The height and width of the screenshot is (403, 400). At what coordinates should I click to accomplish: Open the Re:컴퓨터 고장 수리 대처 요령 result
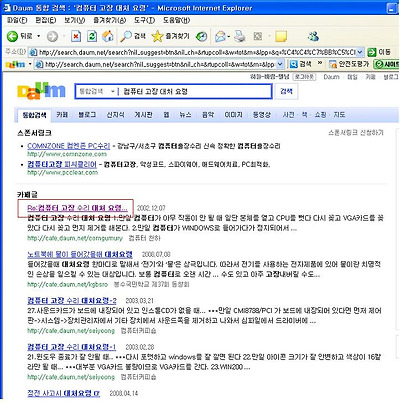point(77,208)
